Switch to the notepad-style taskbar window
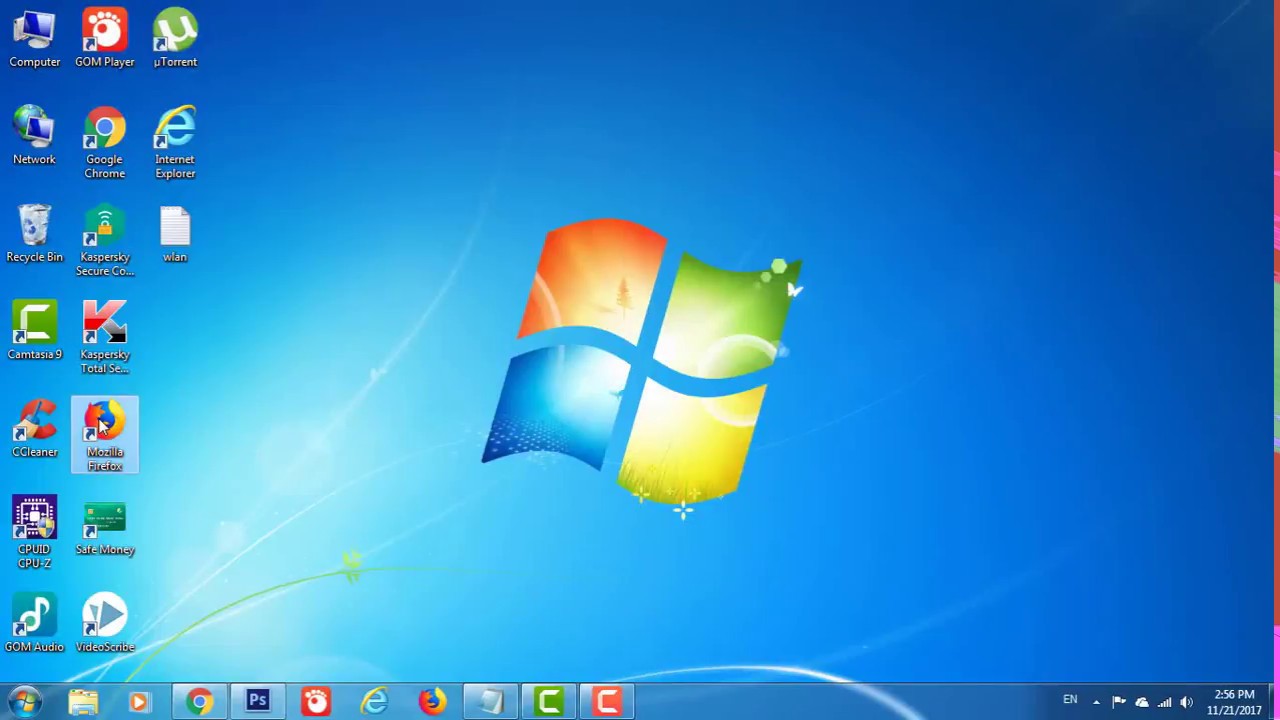 (490, 702)
